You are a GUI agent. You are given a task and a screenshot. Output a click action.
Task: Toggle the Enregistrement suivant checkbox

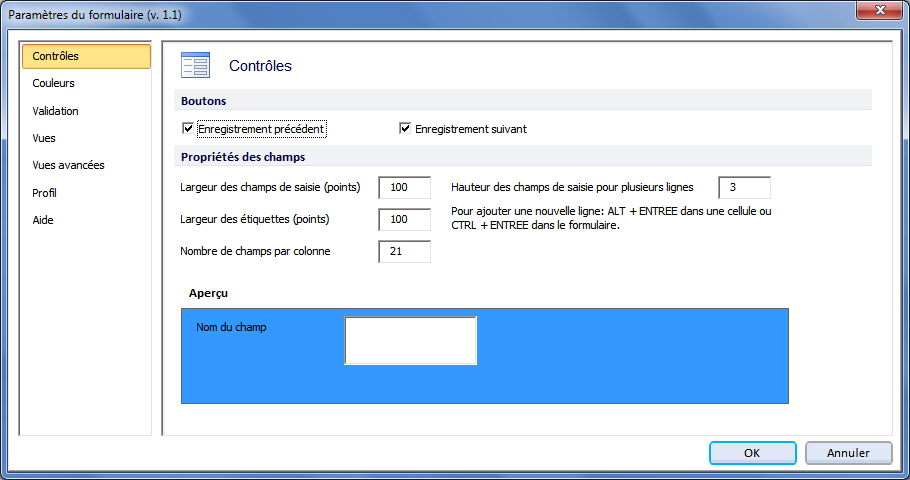pyautogui.click(x=405, y=128)
